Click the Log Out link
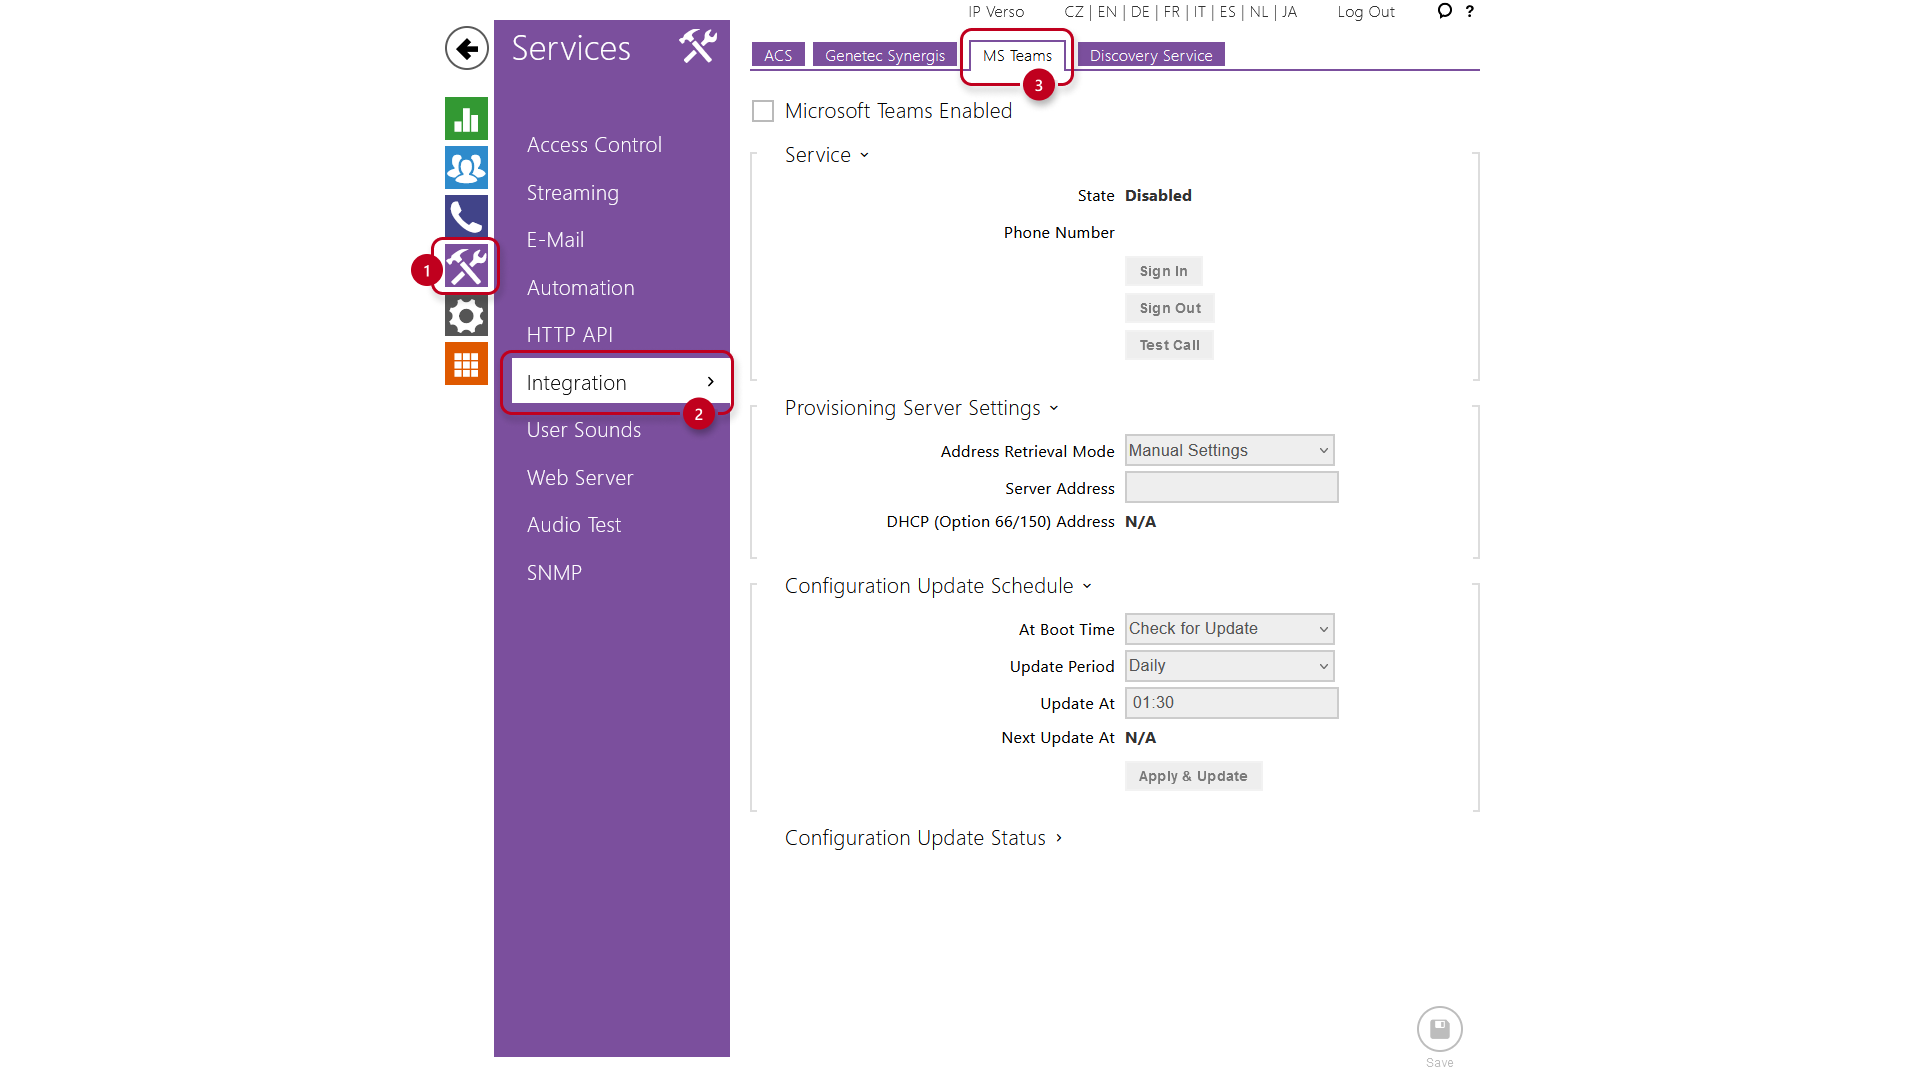 [1366, 12]
